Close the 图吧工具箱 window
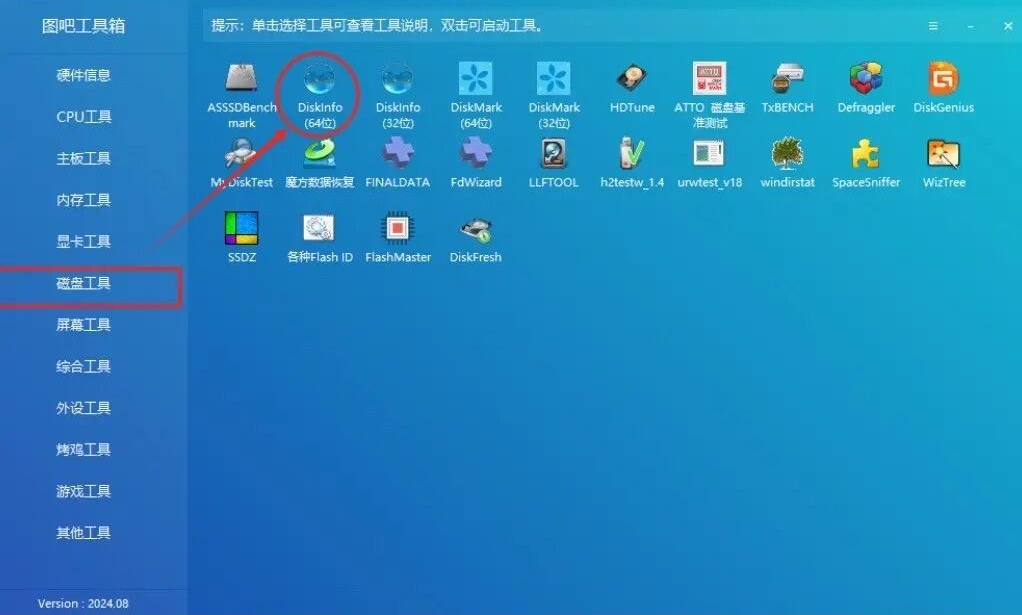This screenshot has width=1022, height=615. pyautogui.click(x=1008, y=26)
